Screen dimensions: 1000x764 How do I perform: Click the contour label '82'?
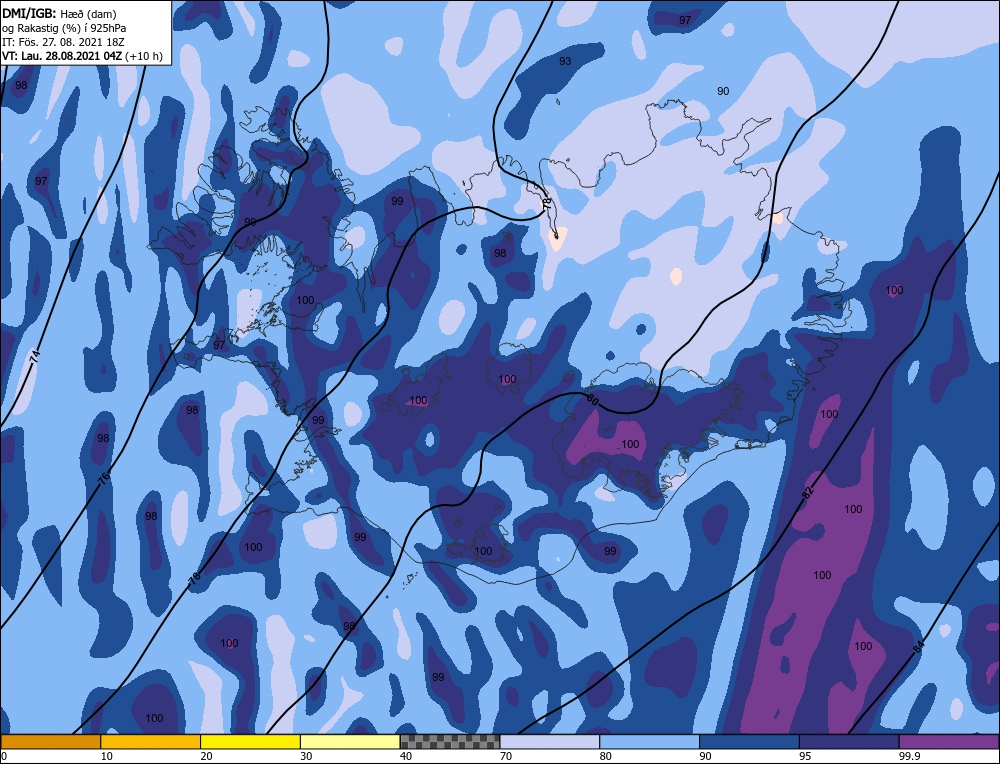click(x=807, y=493)
